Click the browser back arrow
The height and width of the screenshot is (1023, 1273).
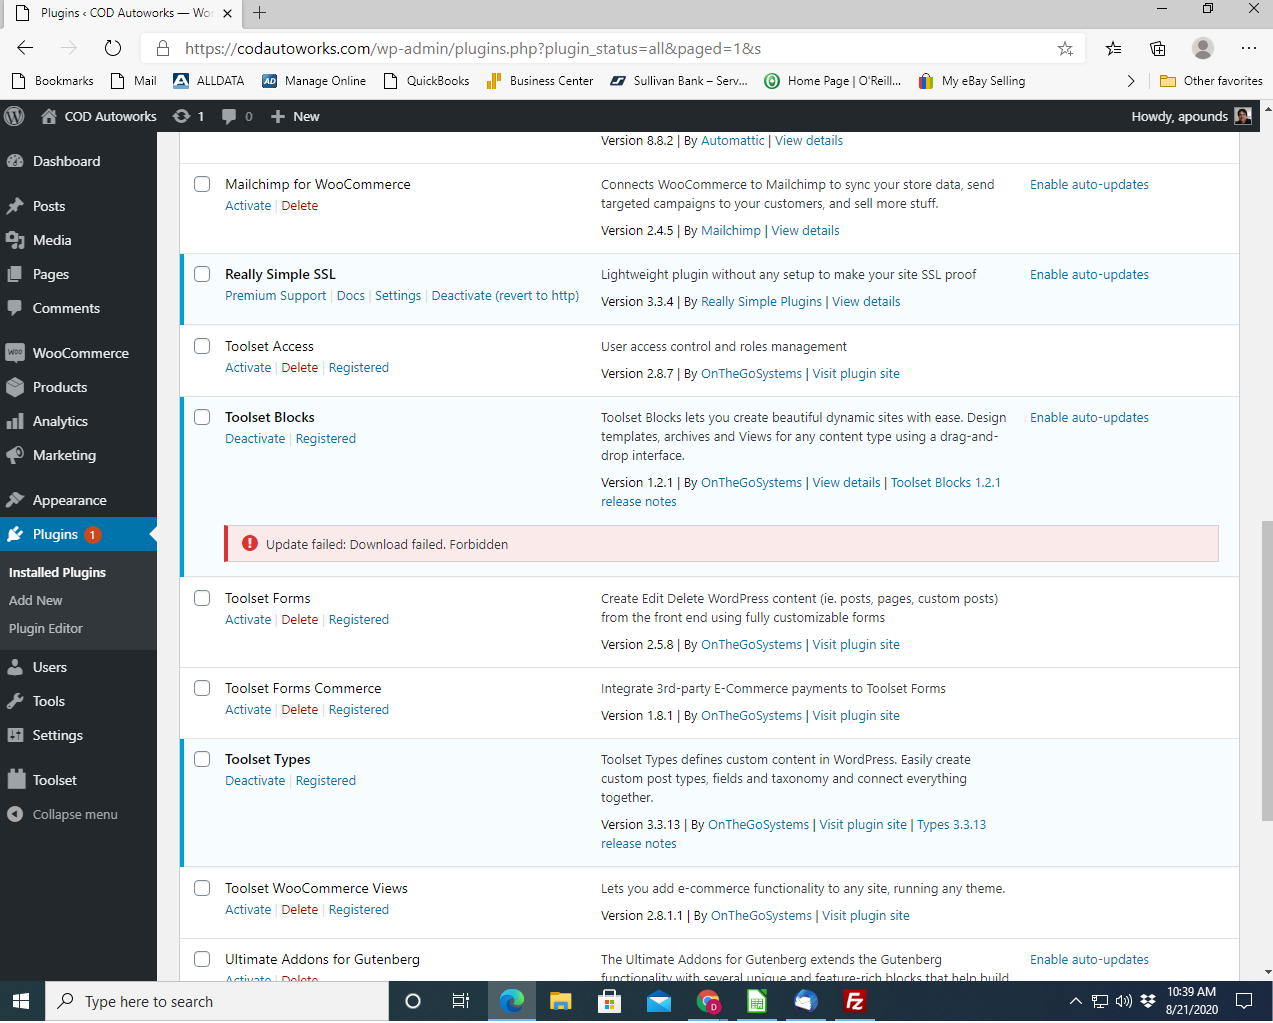coord(25,48)
